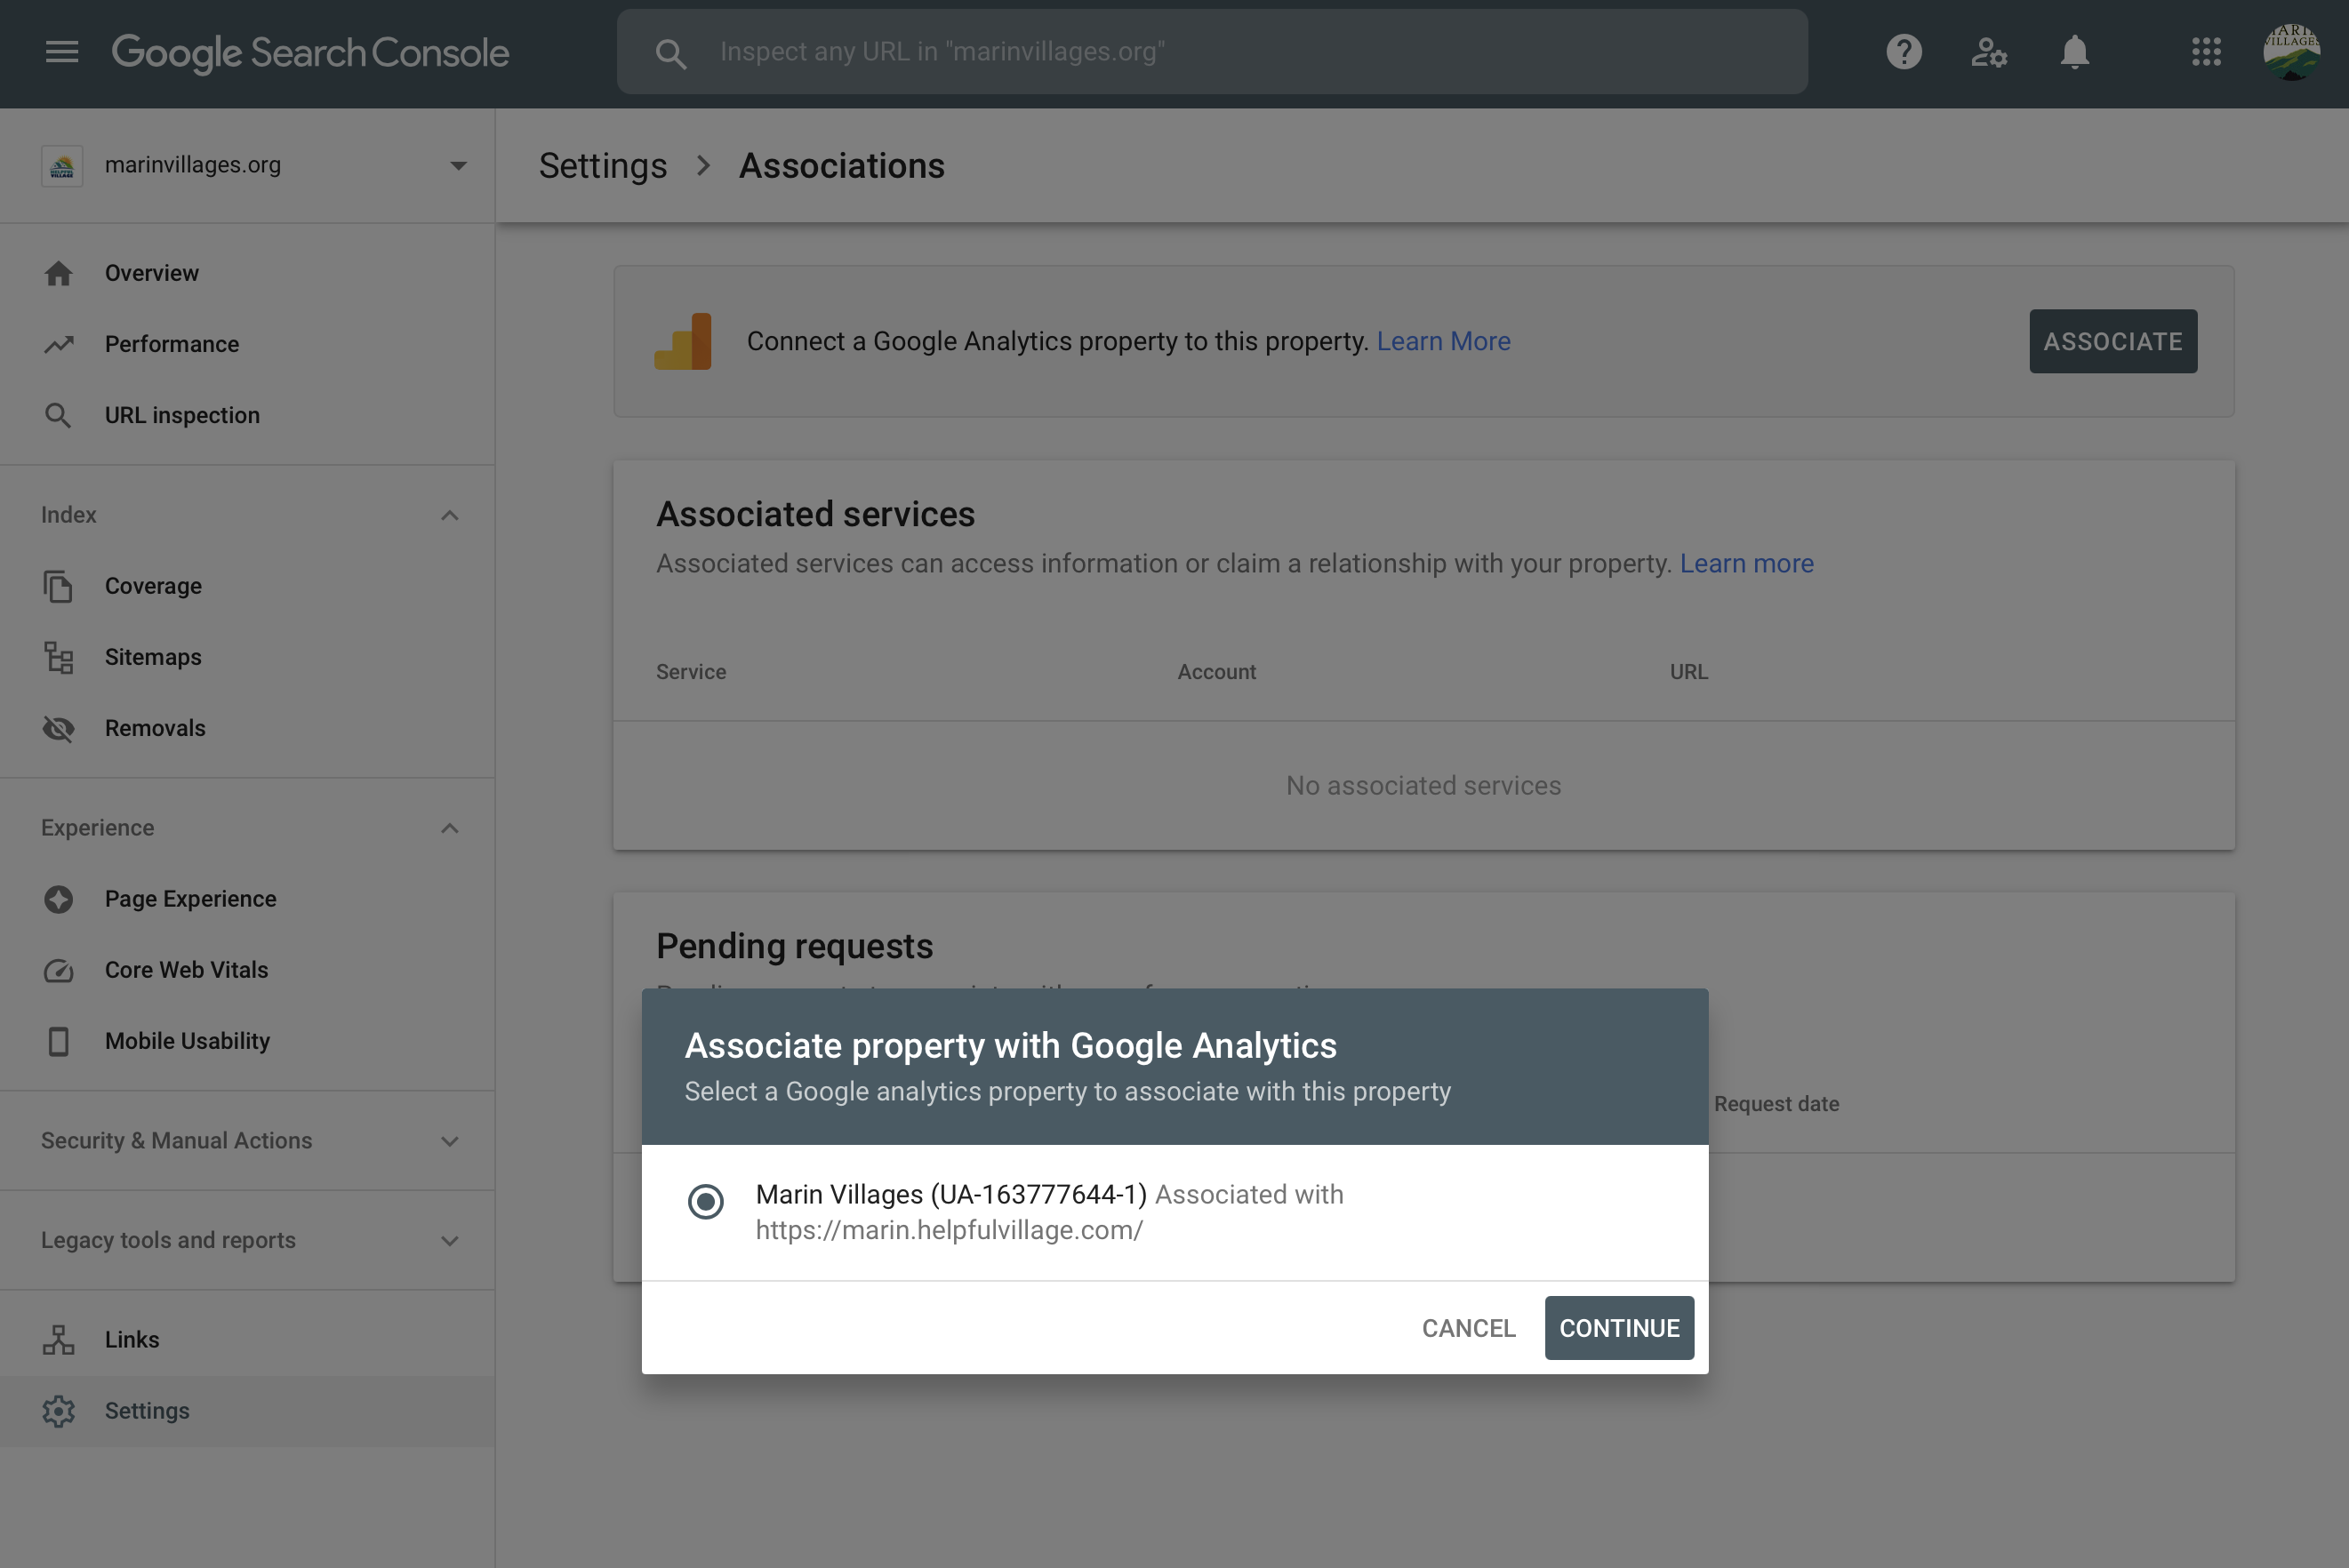2349x1568 pixels.
Task: Click the URL column header
Action: [x=1689, y=672]
